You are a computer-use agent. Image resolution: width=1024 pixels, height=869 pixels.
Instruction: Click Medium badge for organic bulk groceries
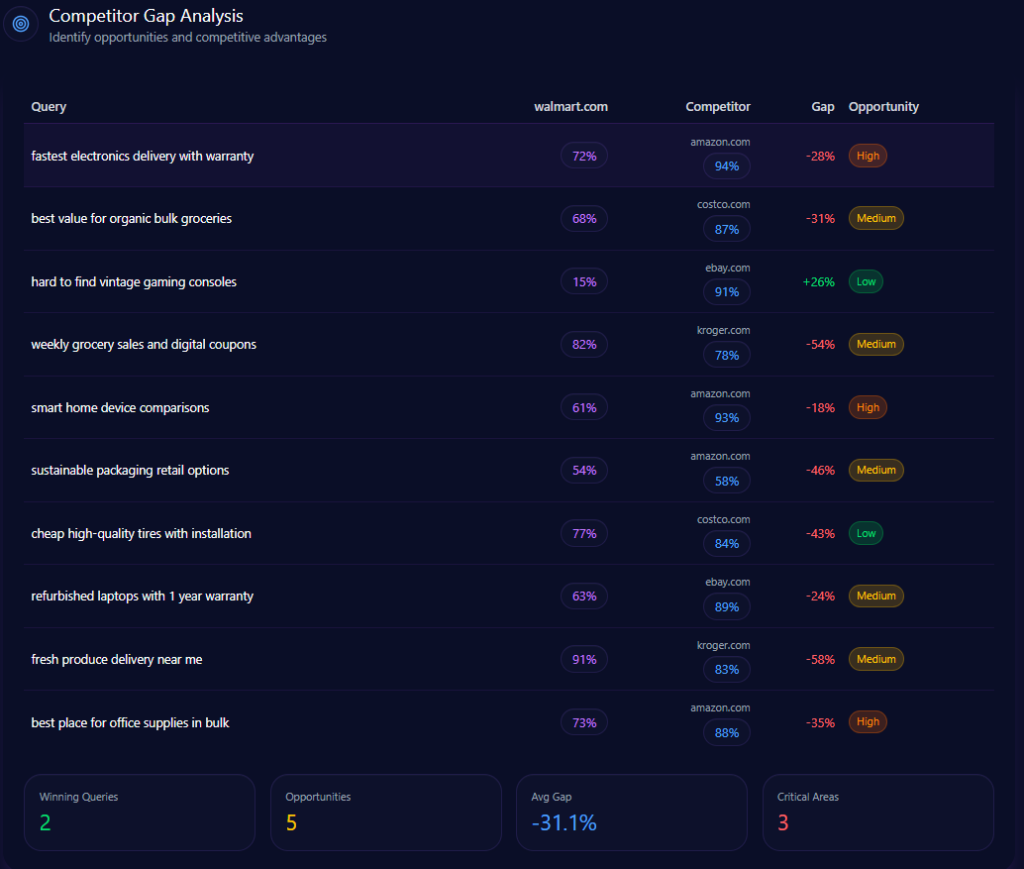[x=875, y=218]
